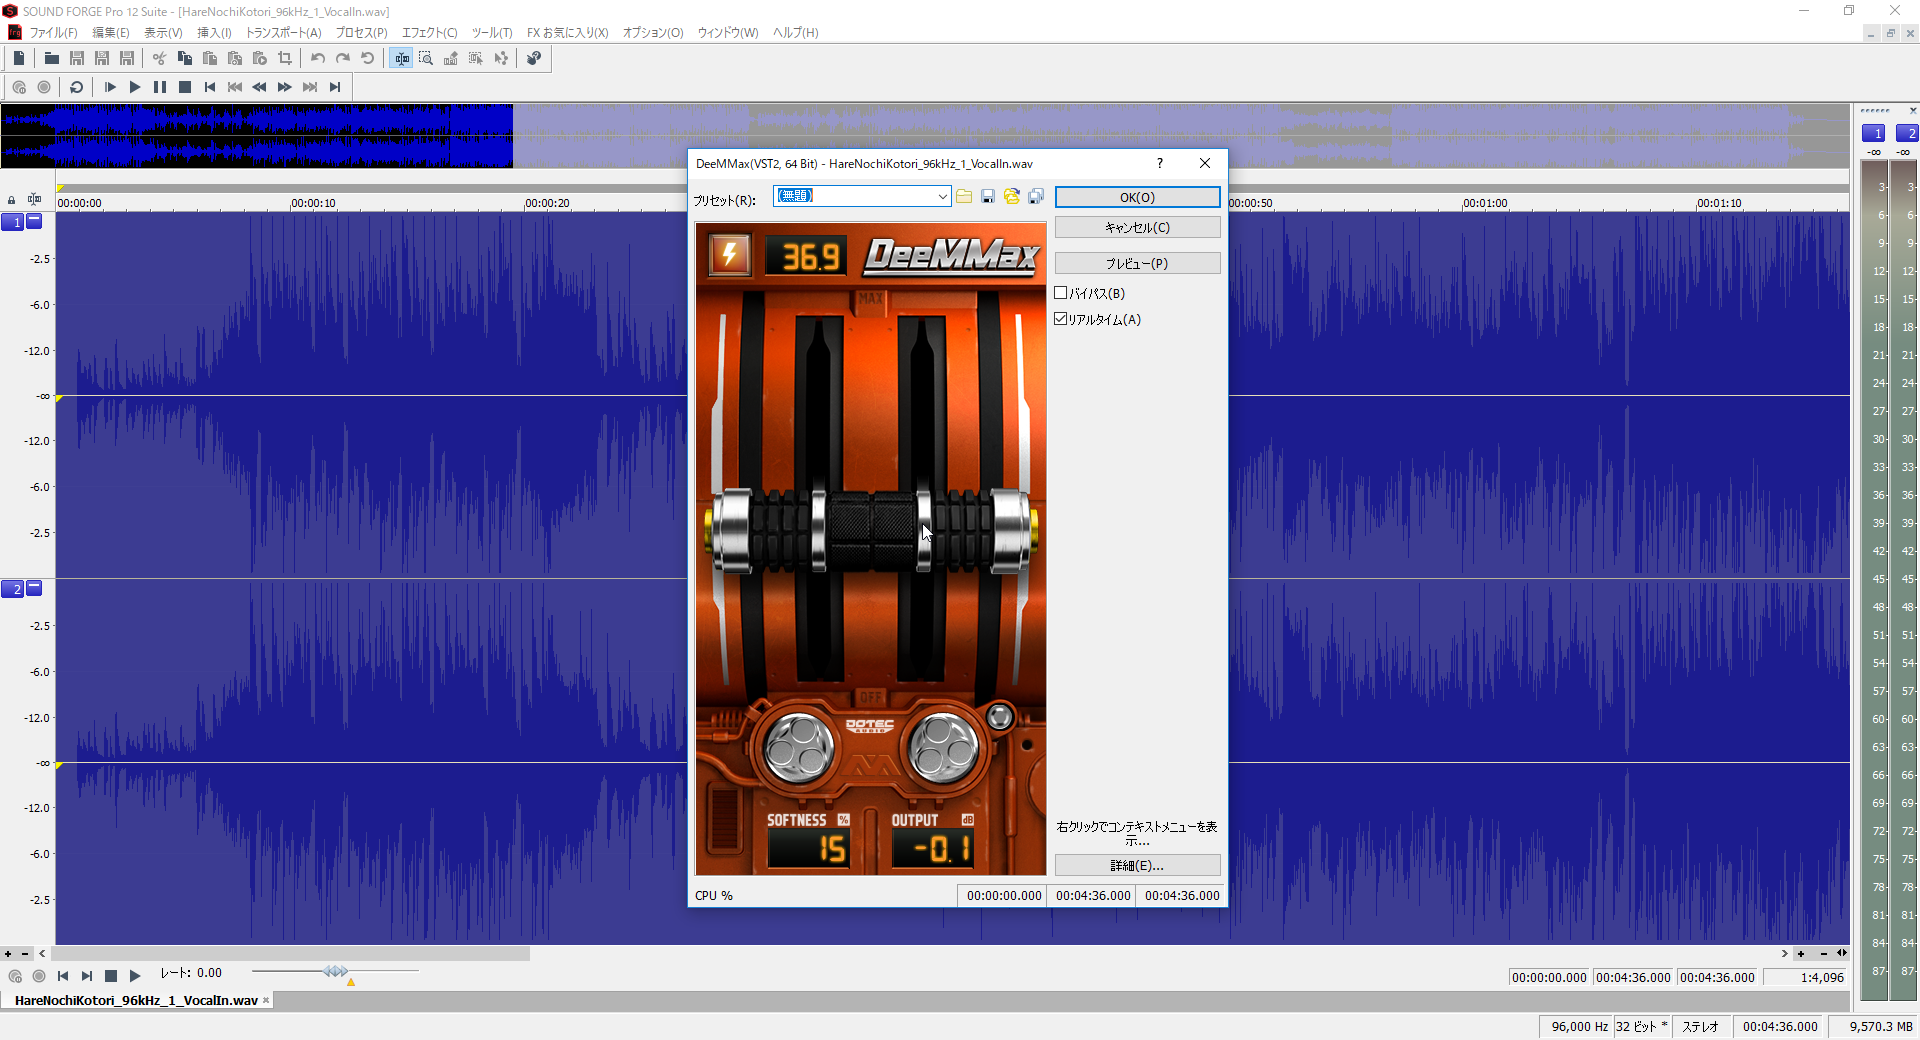Toggle the バイパス(B) bypass checkbox
This screenshot has height=1040, width=1920.
tap(1061, 293)
